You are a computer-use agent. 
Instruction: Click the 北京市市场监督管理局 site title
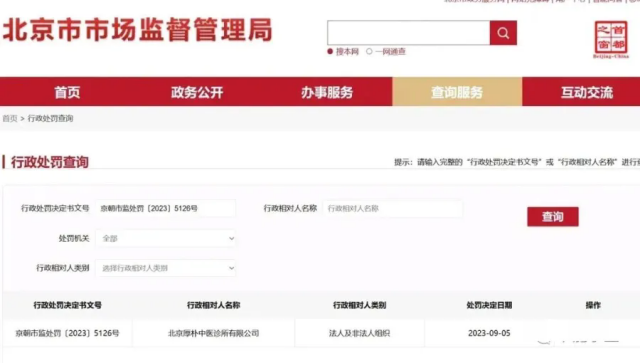pyautogui.click(x=138, y=30)
